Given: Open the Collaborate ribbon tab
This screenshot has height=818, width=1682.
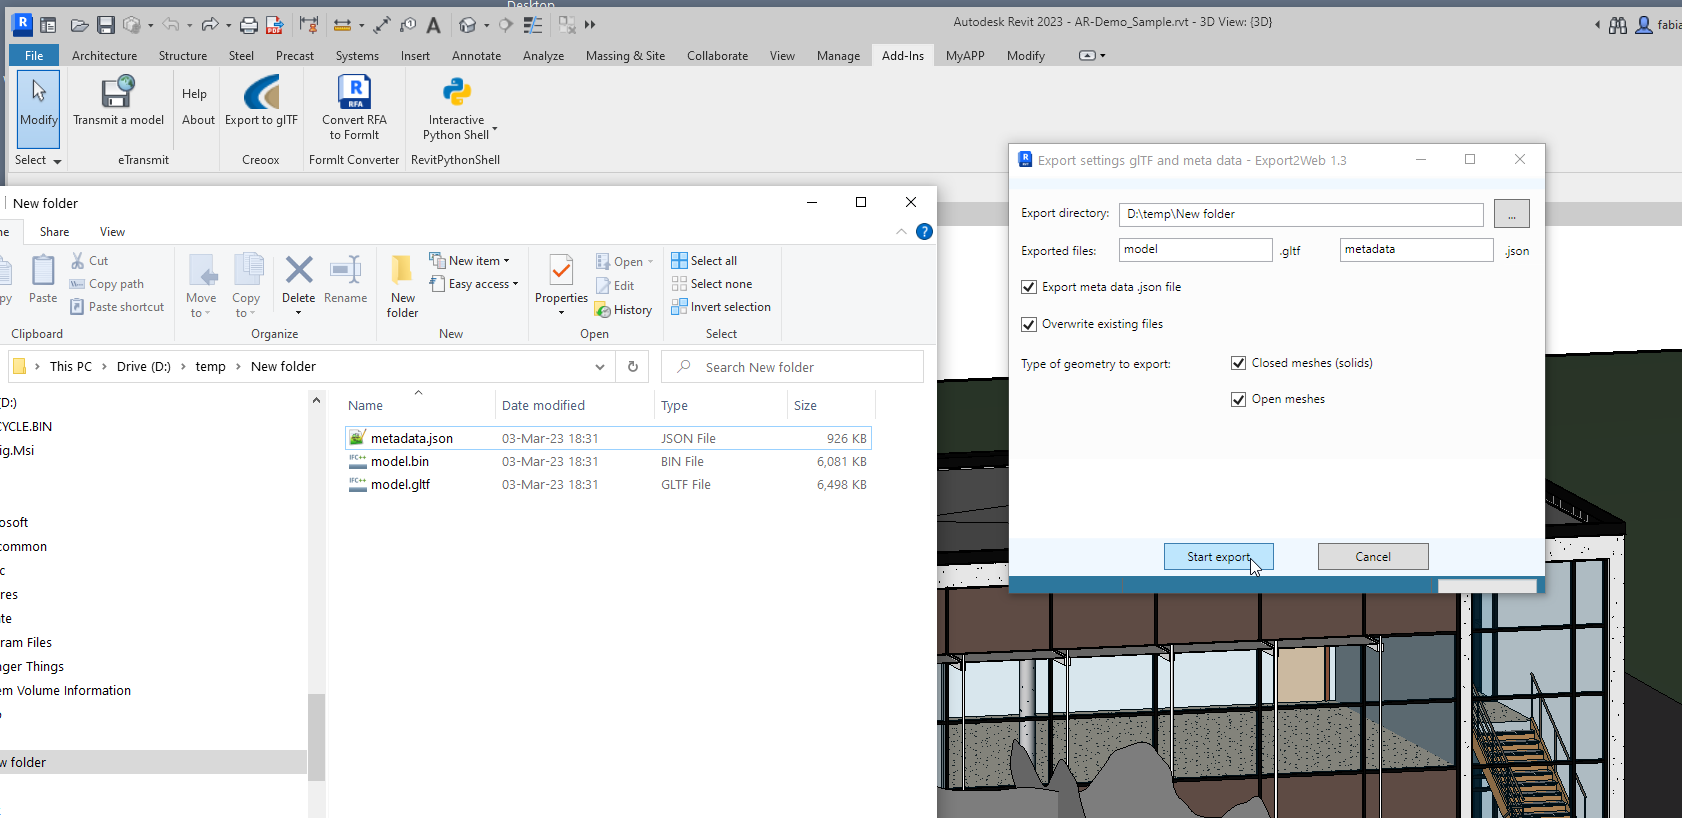Looking at the screenshot, I should pos(718,56).
